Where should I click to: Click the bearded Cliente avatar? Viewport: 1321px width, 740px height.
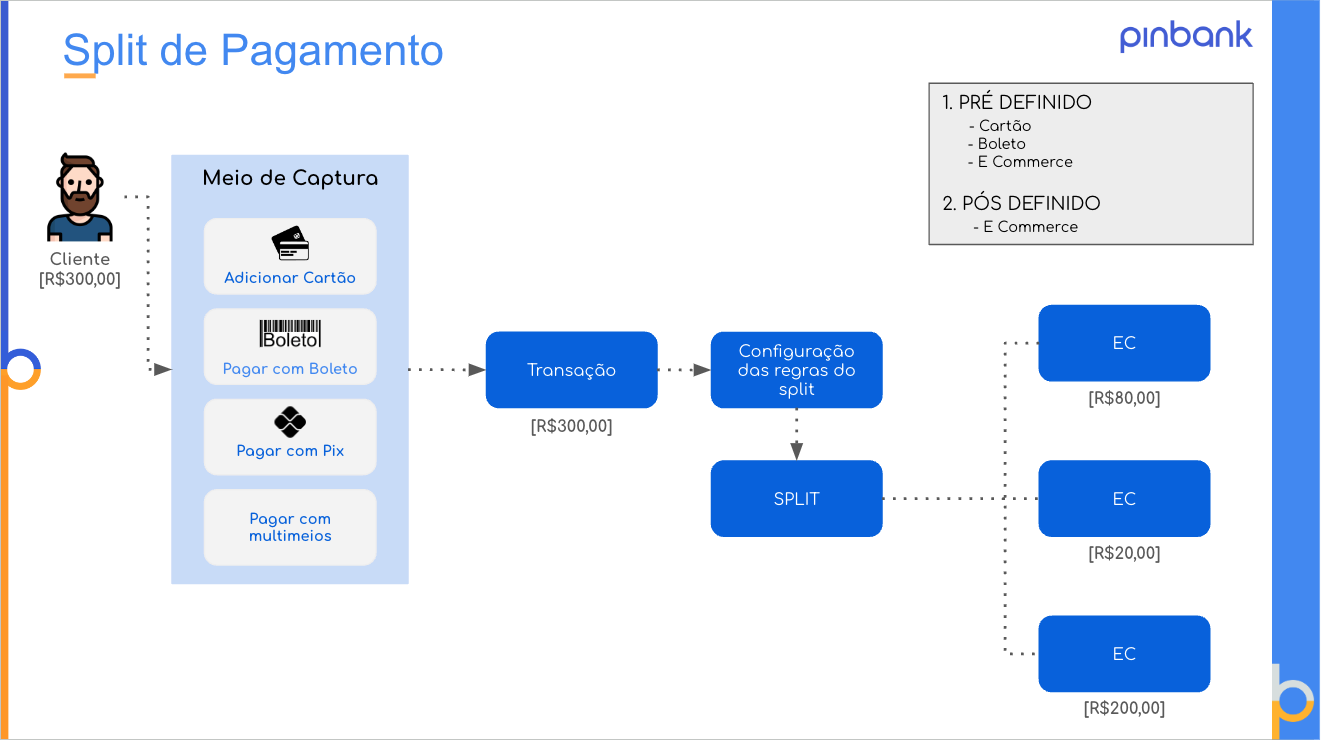(x=78, y=197)
